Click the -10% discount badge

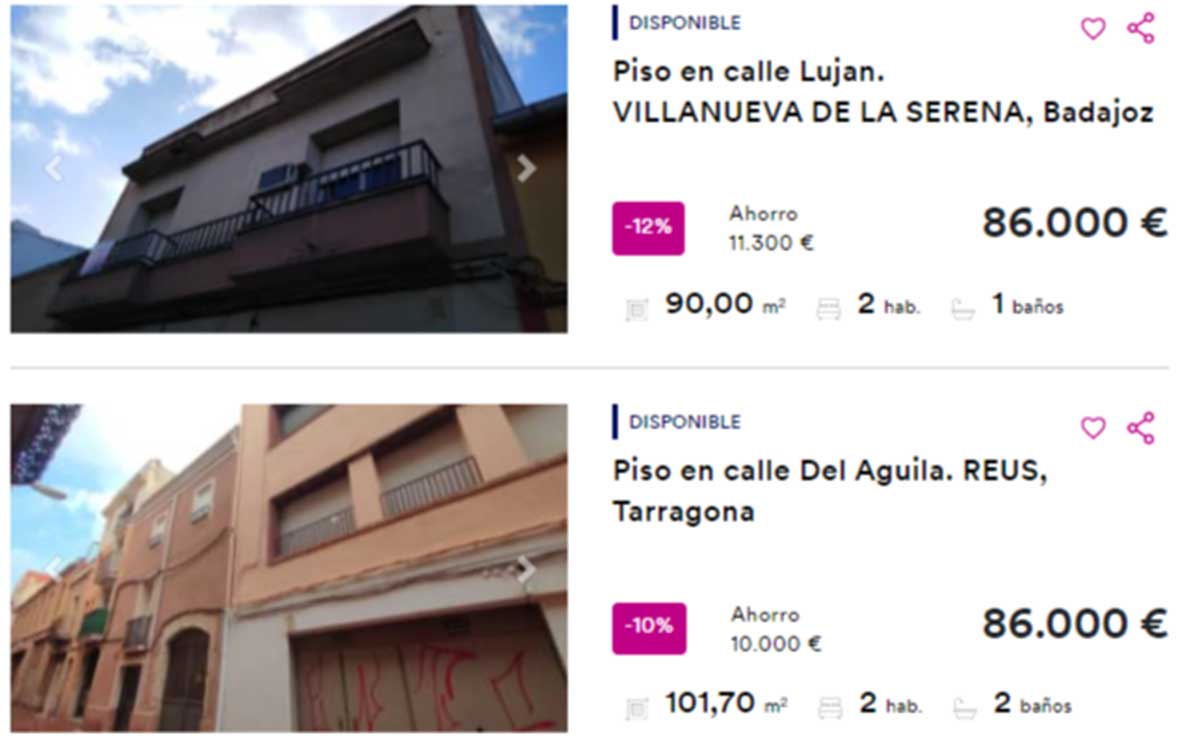click(x=649, y=628)
